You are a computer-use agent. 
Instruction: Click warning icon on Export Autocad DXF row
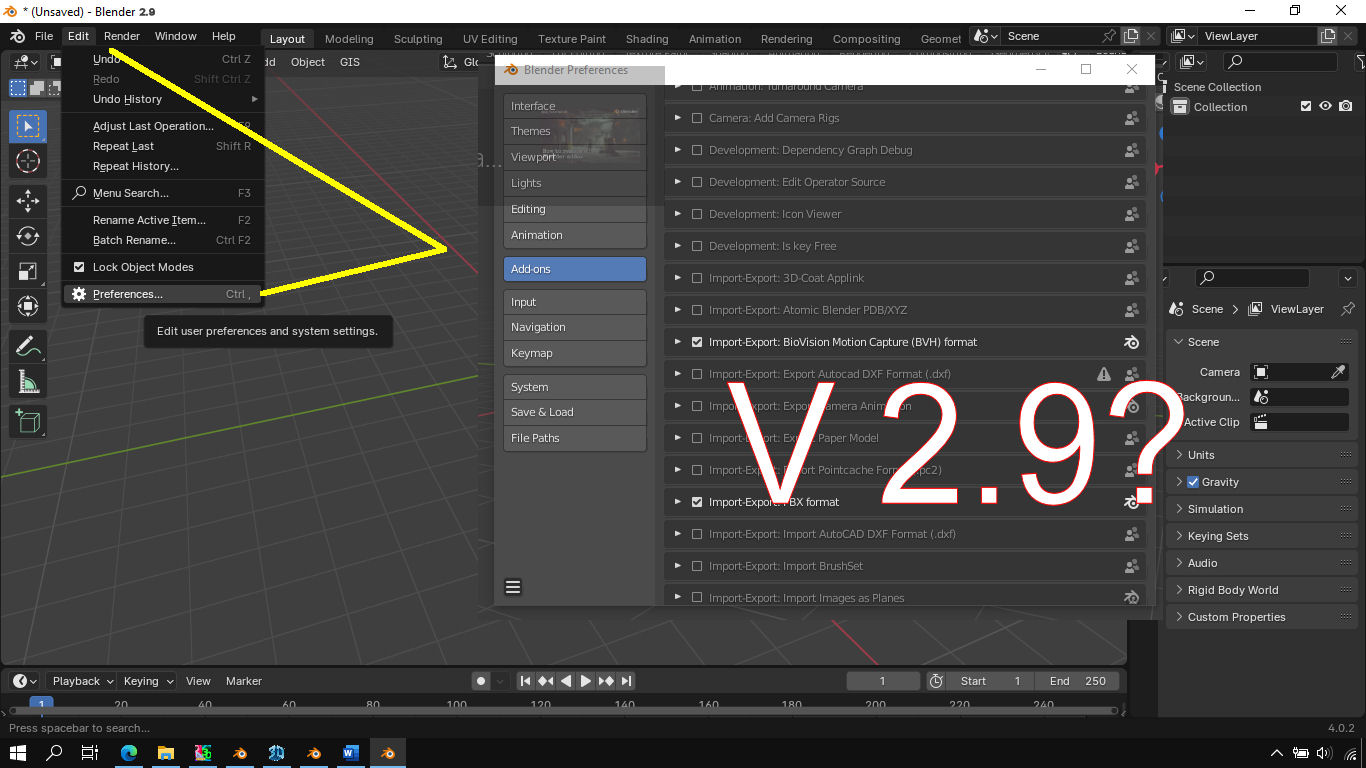tap(1104, 374)
